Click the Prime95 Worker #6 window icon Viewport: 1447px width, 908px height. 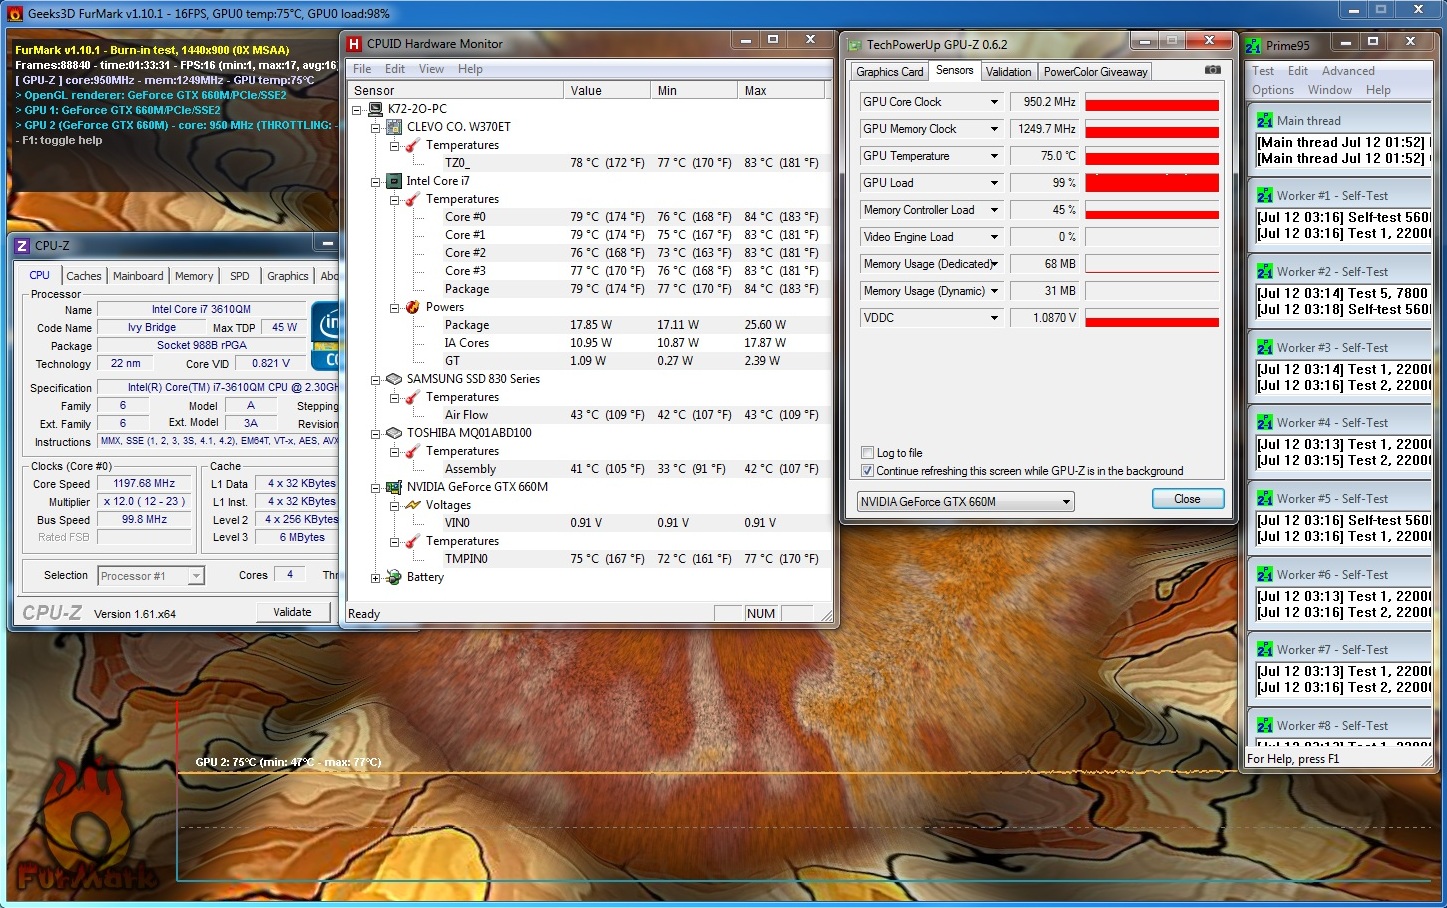tap(1265, 574)
